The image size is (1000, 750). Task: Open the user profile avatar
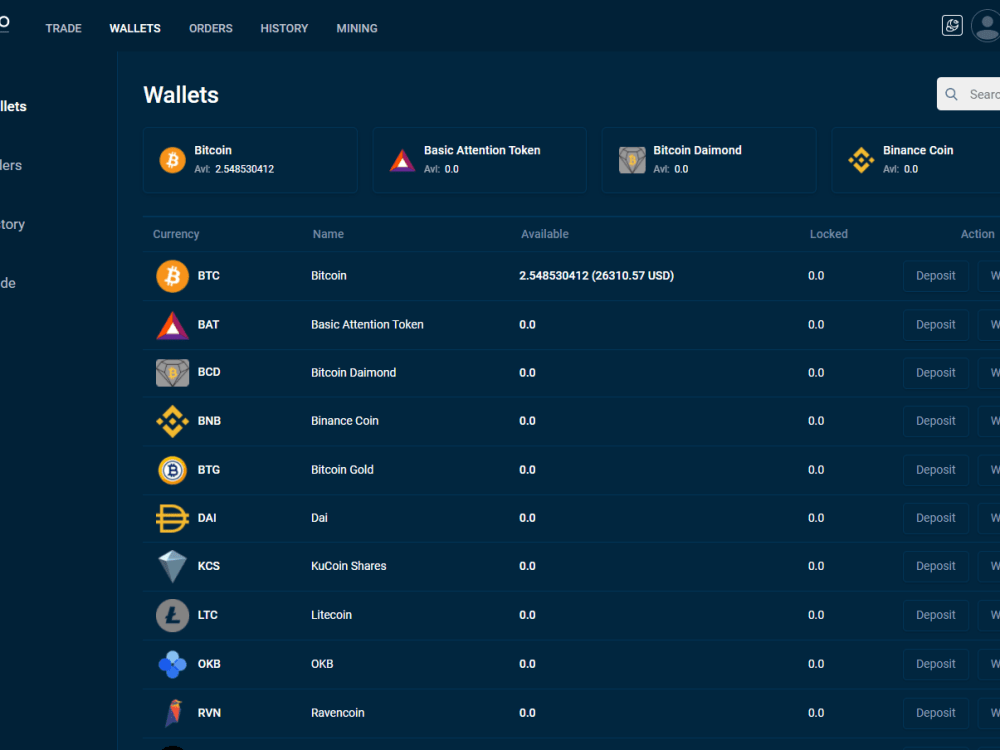986,26
